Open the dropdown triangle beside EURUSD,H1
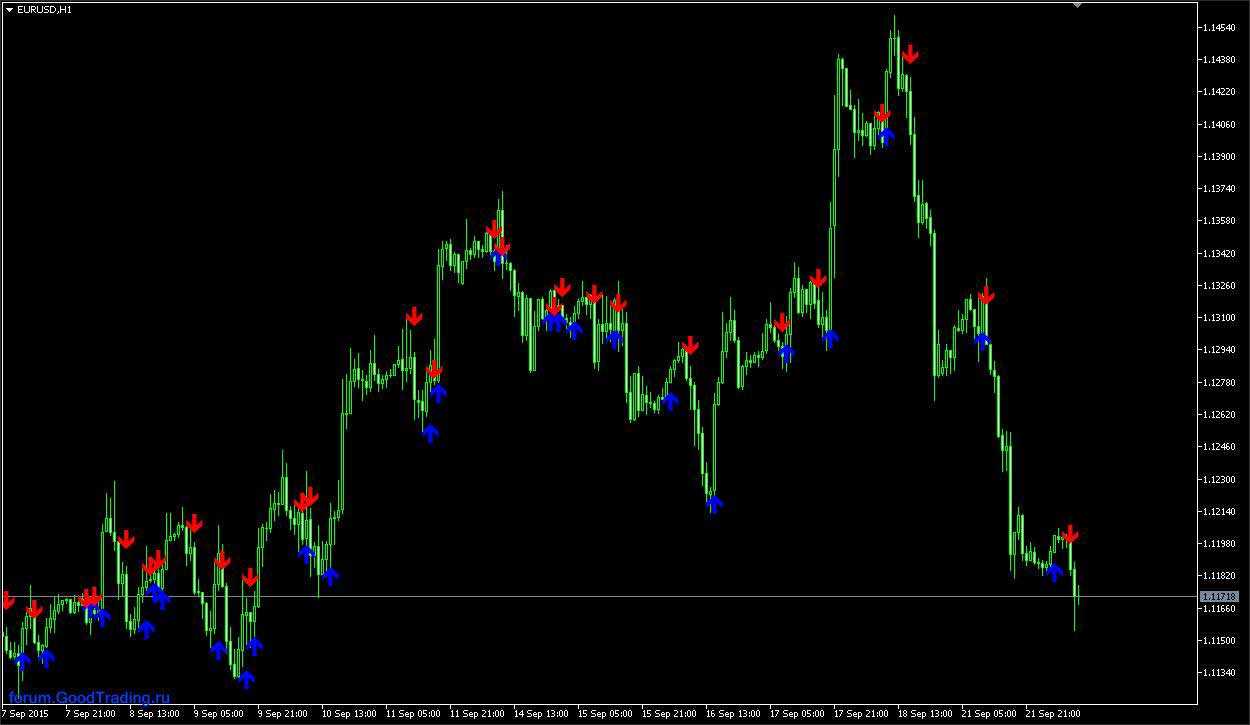 tap(9, 9)
